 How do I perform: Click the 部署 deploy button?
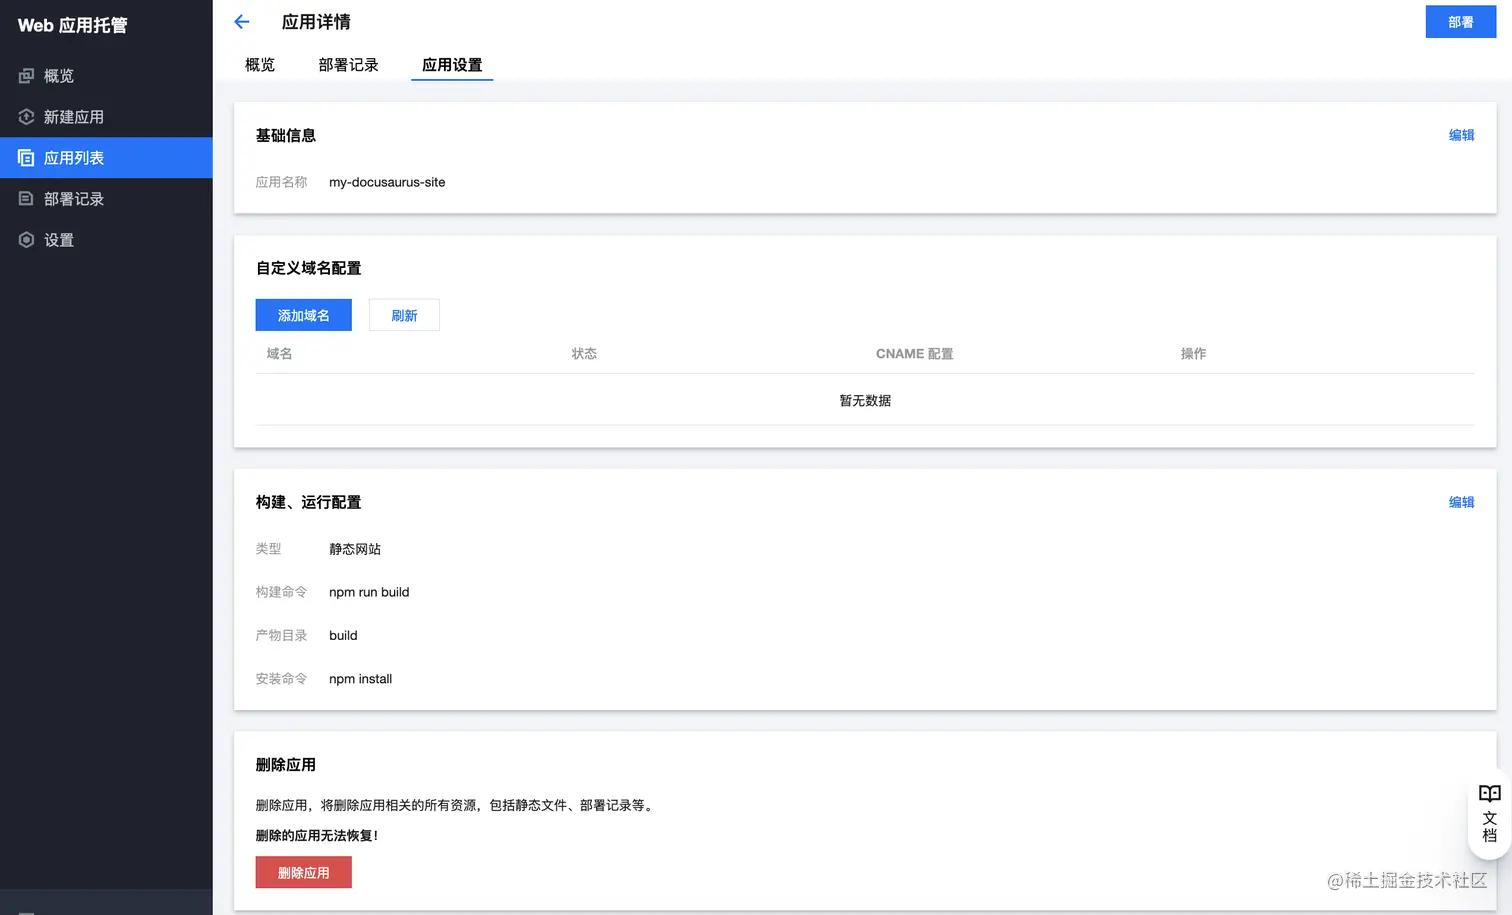click(x=1460, y=21)
